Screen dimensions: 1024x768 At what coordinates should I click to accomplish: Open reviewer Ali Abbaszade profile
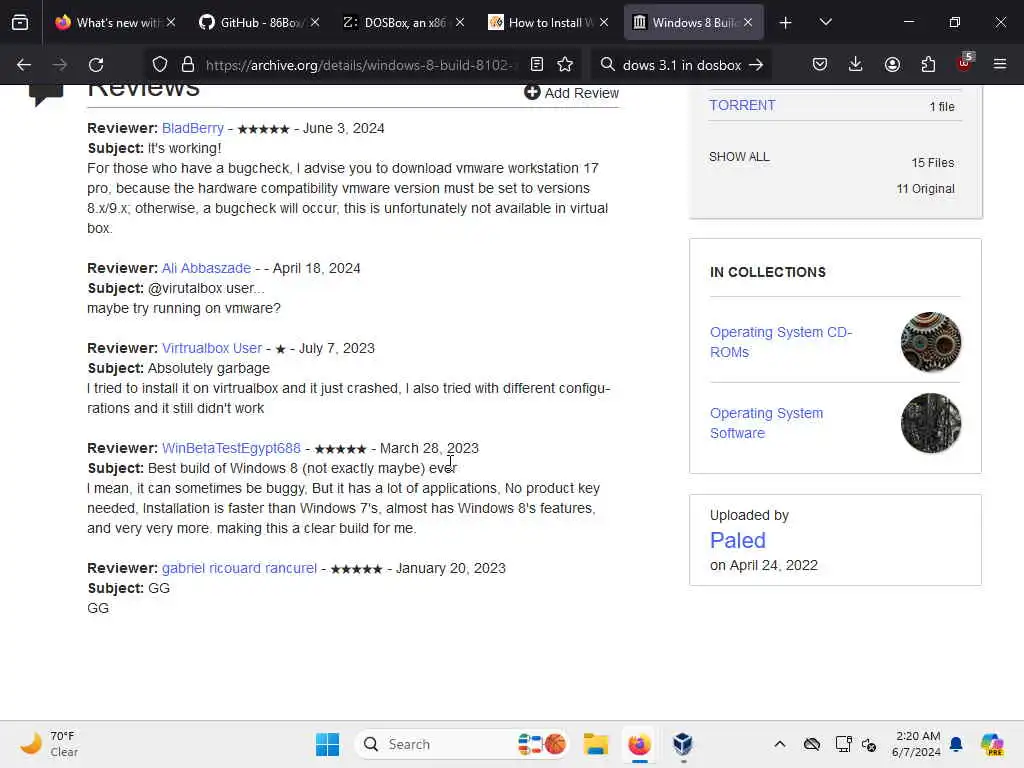pos(206,268)
